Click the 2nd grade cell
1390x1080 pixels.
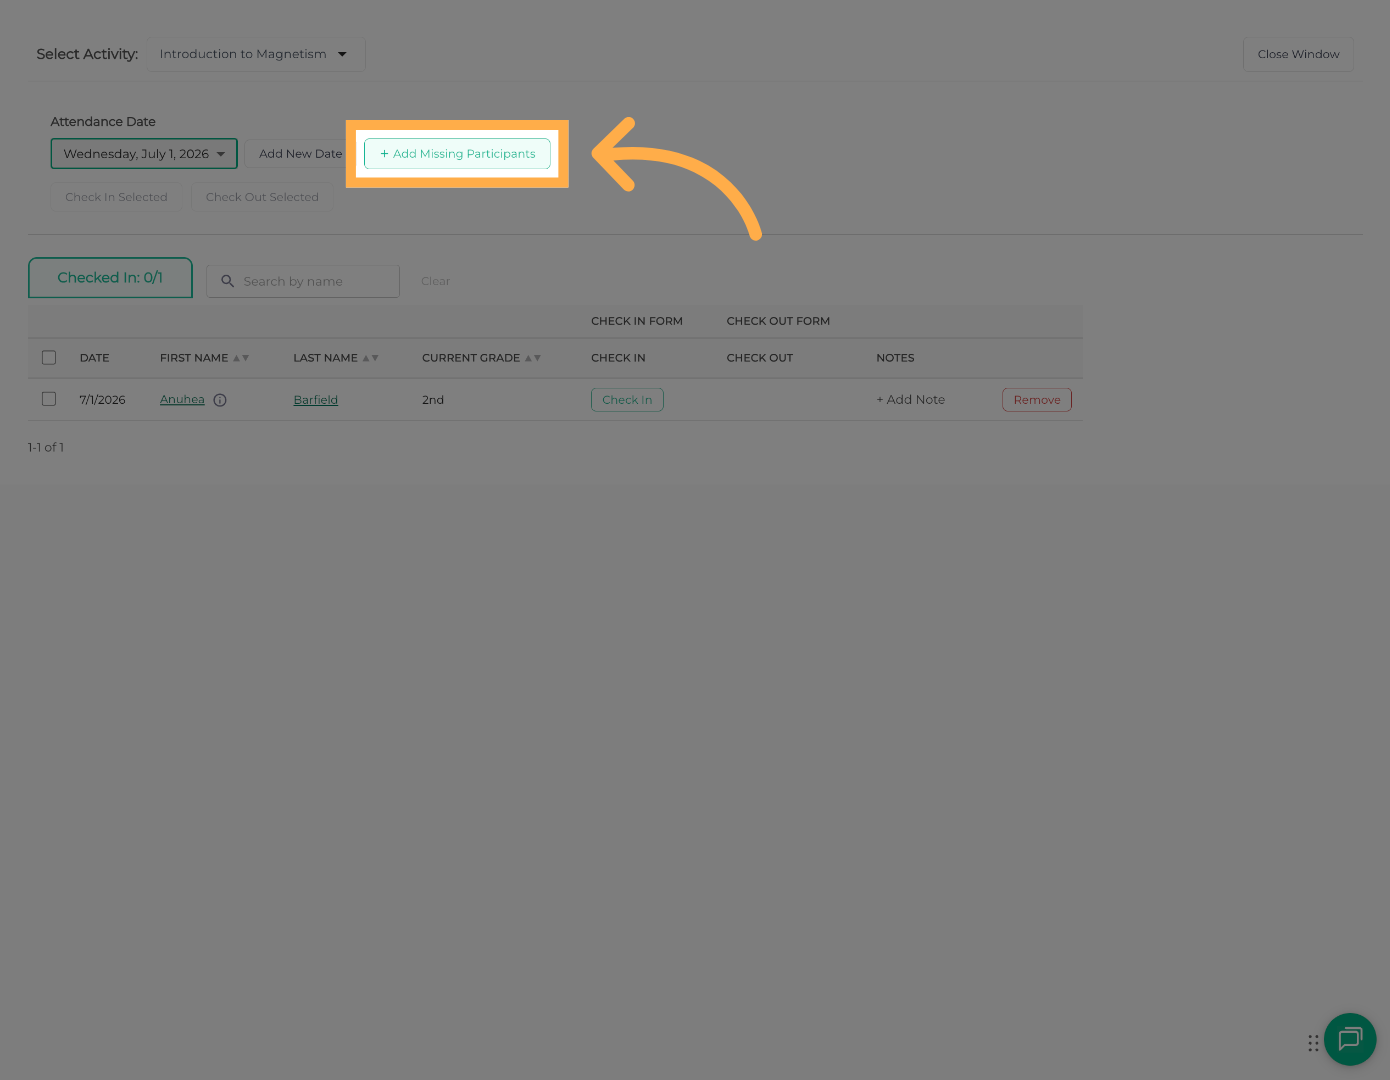(x=433, y=400)
